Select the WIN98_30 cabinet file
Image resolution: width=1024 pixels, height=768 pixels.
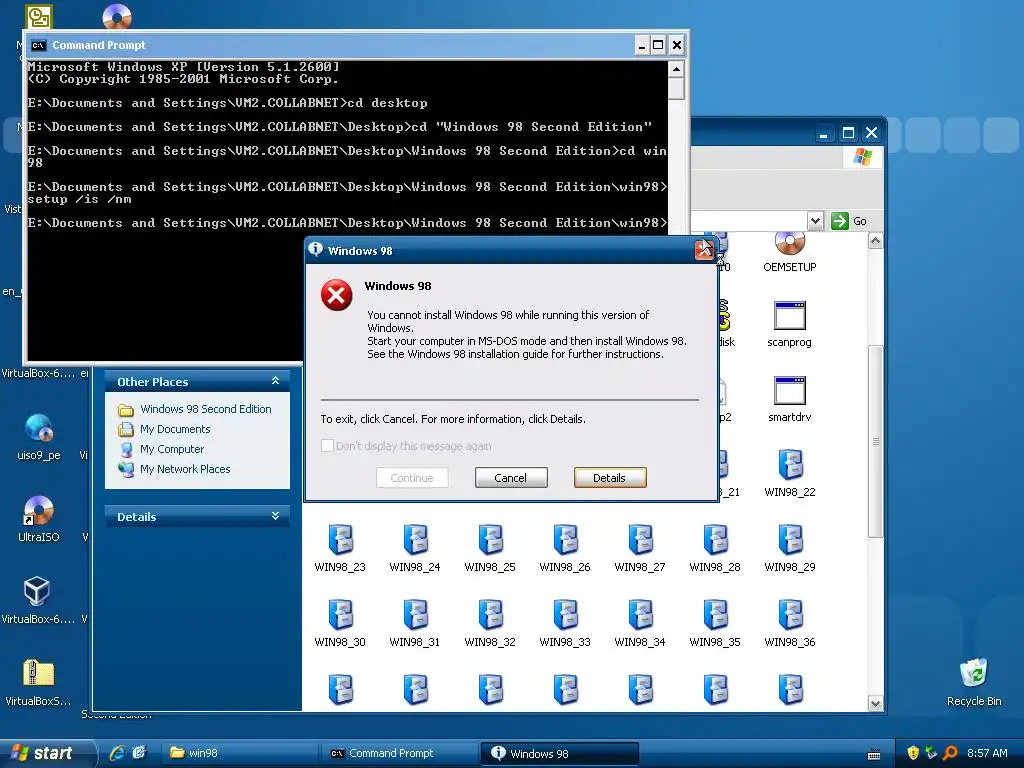click(340, 615)
